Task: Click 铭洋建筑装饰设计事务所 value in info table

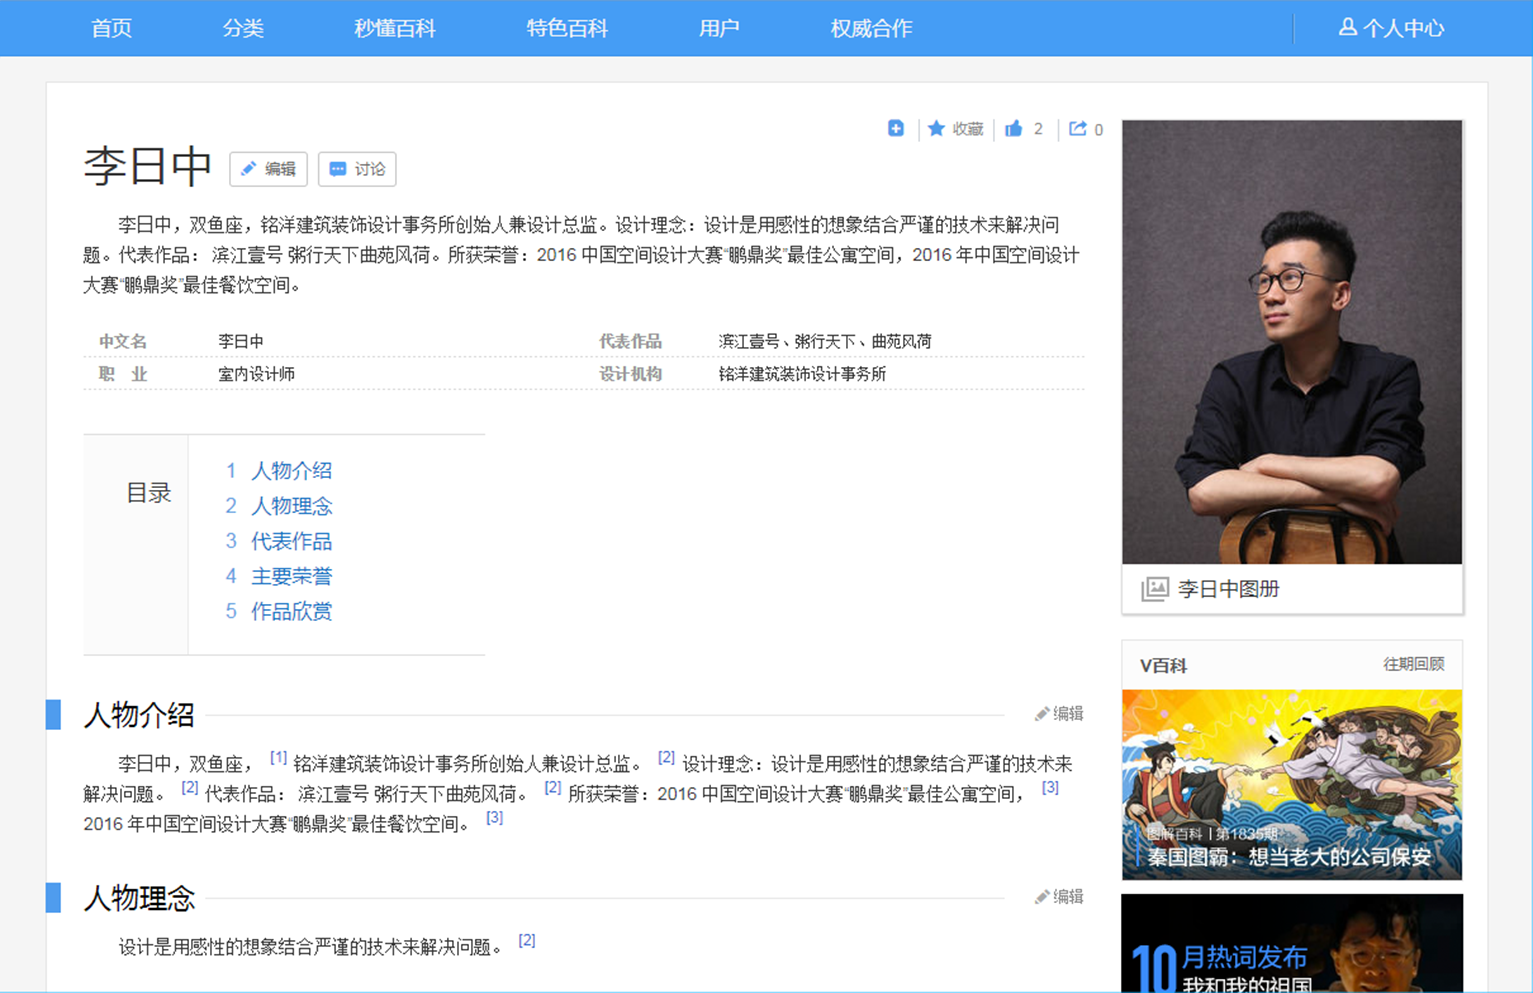Action: [802, 374]
